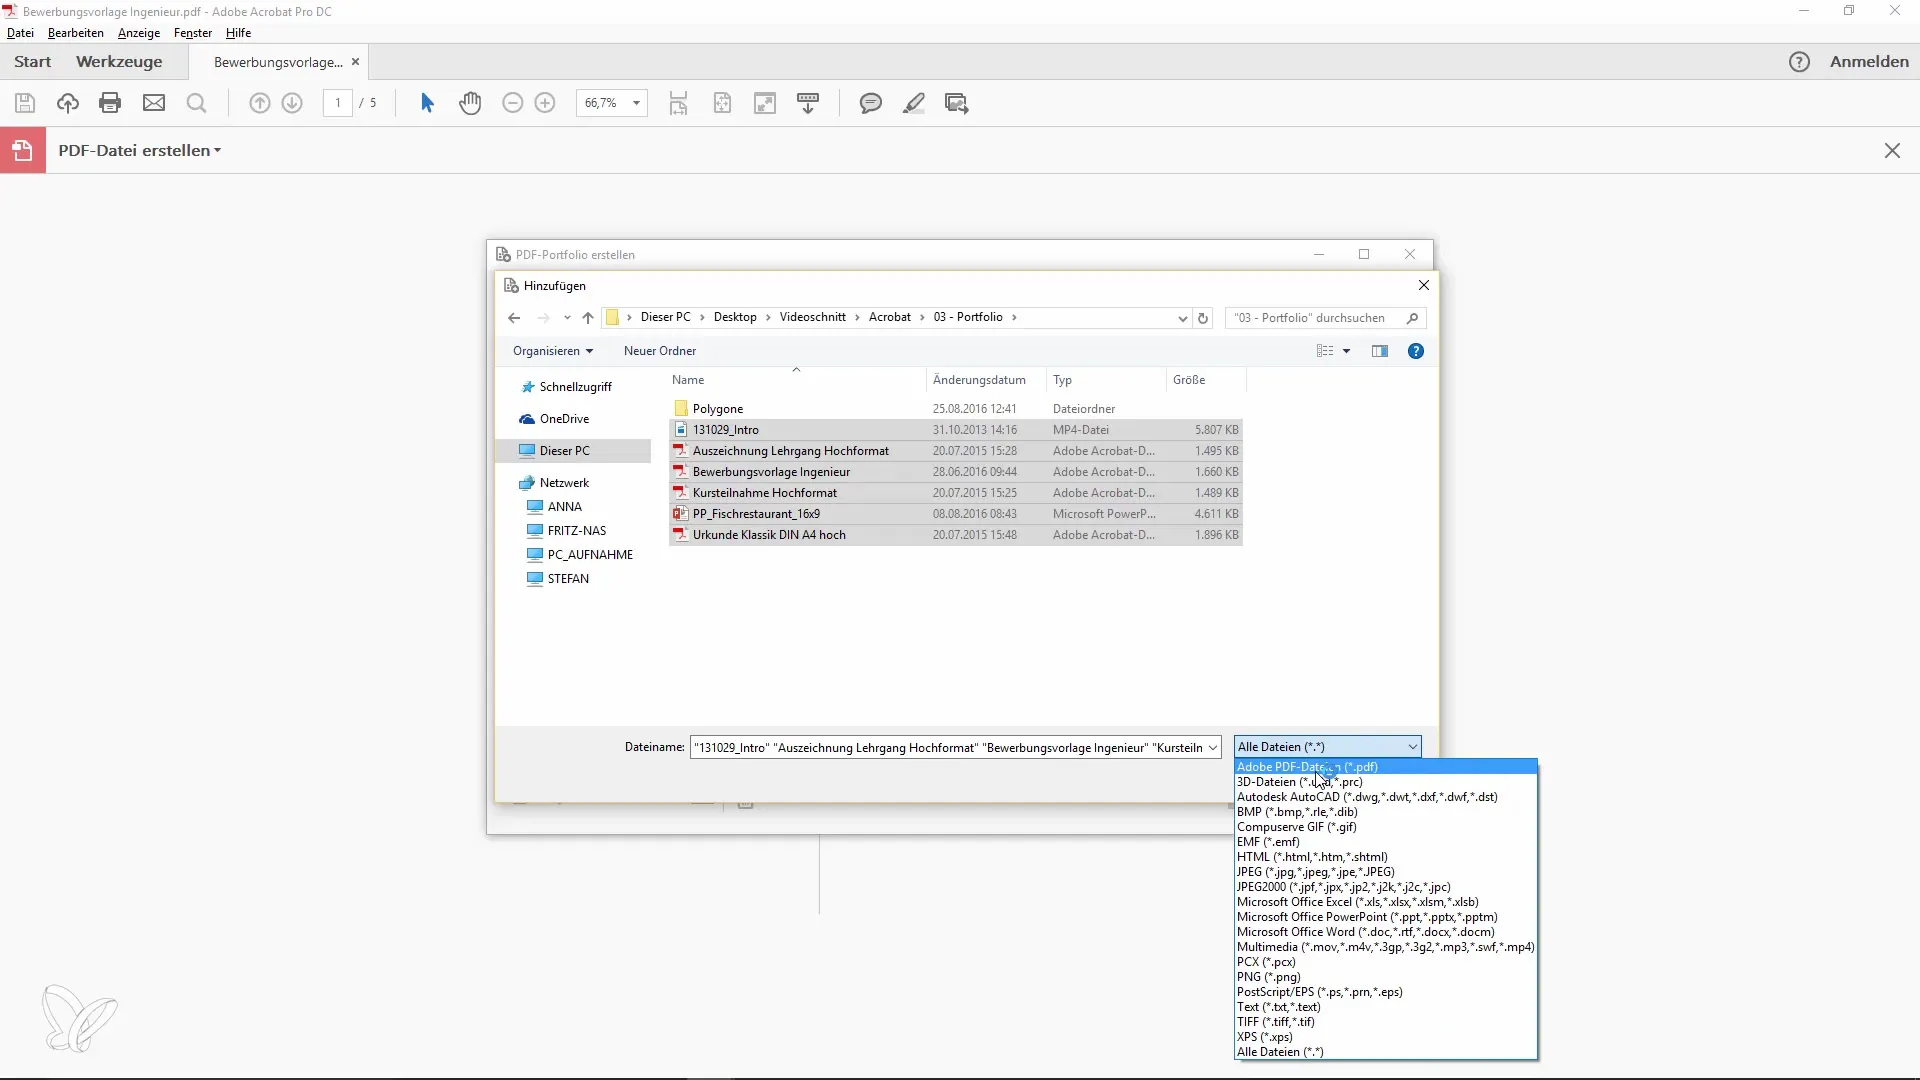Sort by Änderungsdatum column header
The height and width of the screenshot is (1080, 1920).
click(979, 380)
